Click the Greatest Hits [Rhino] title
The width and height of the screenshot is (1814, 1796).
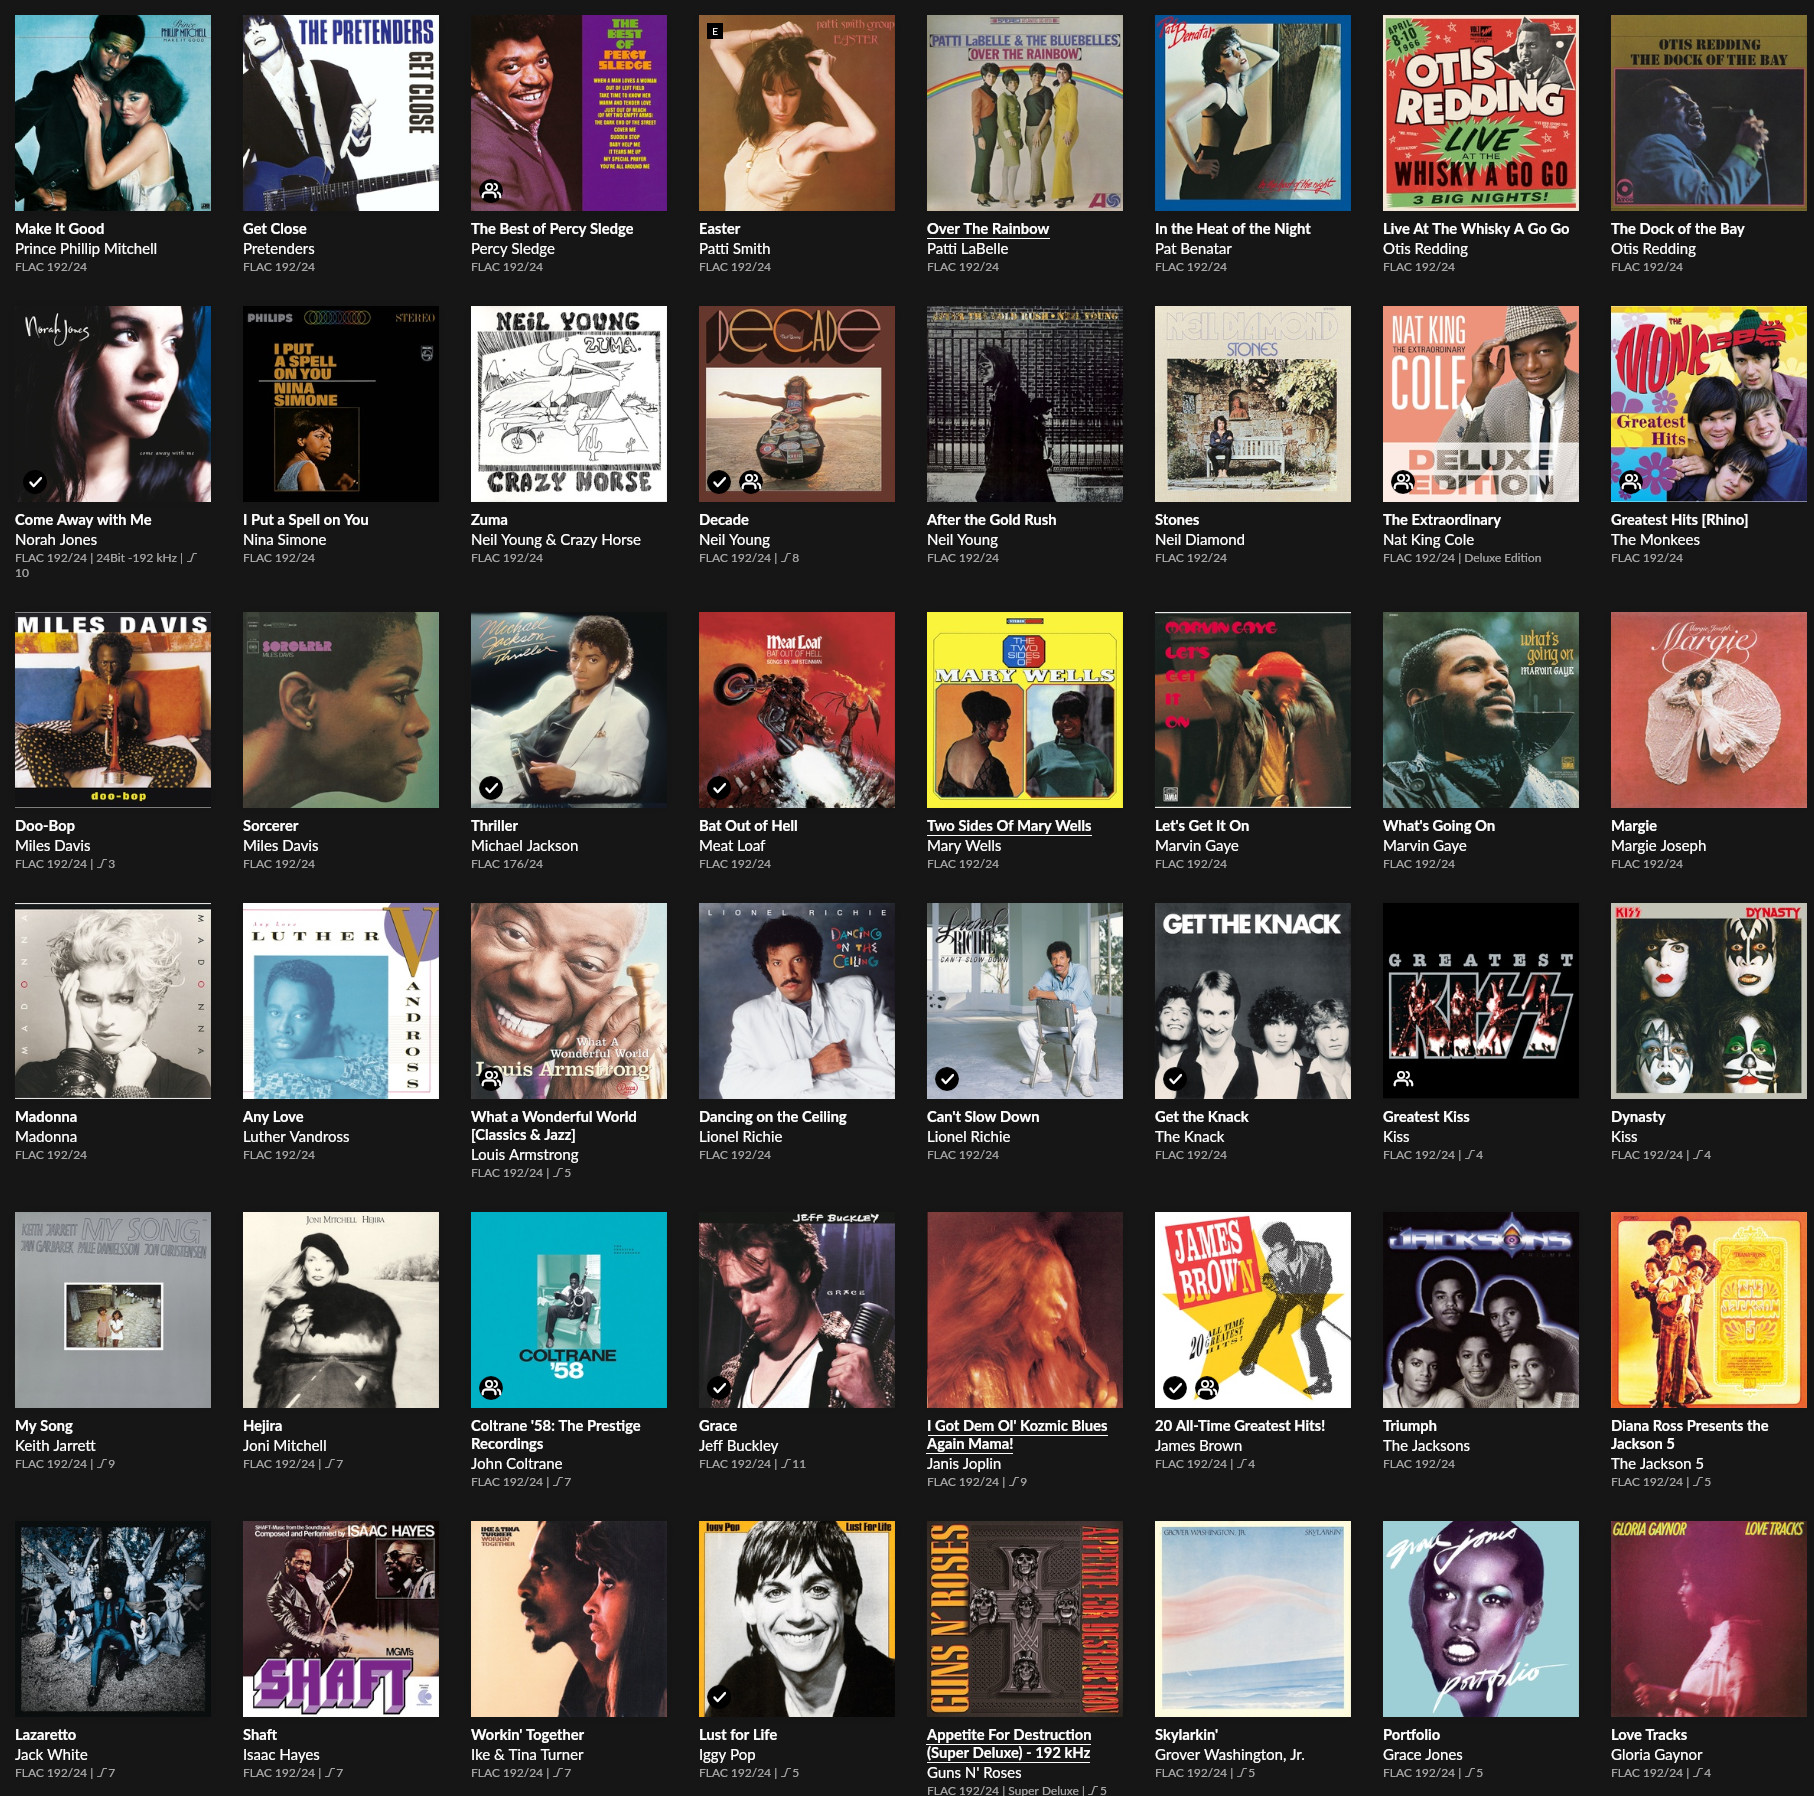pyautogui.click(x=1679, y=520)
